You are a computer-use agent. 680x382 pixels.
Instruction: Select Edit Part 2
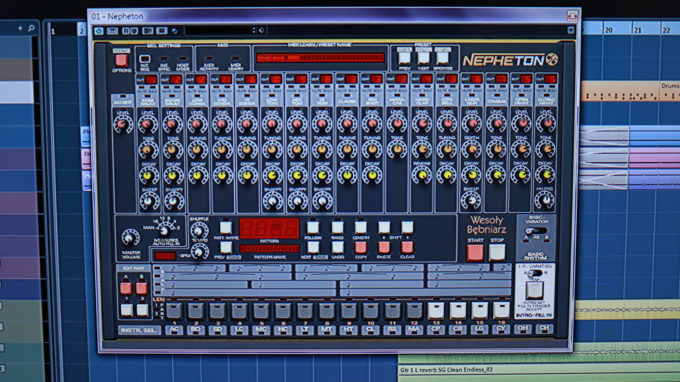[142, 310]
